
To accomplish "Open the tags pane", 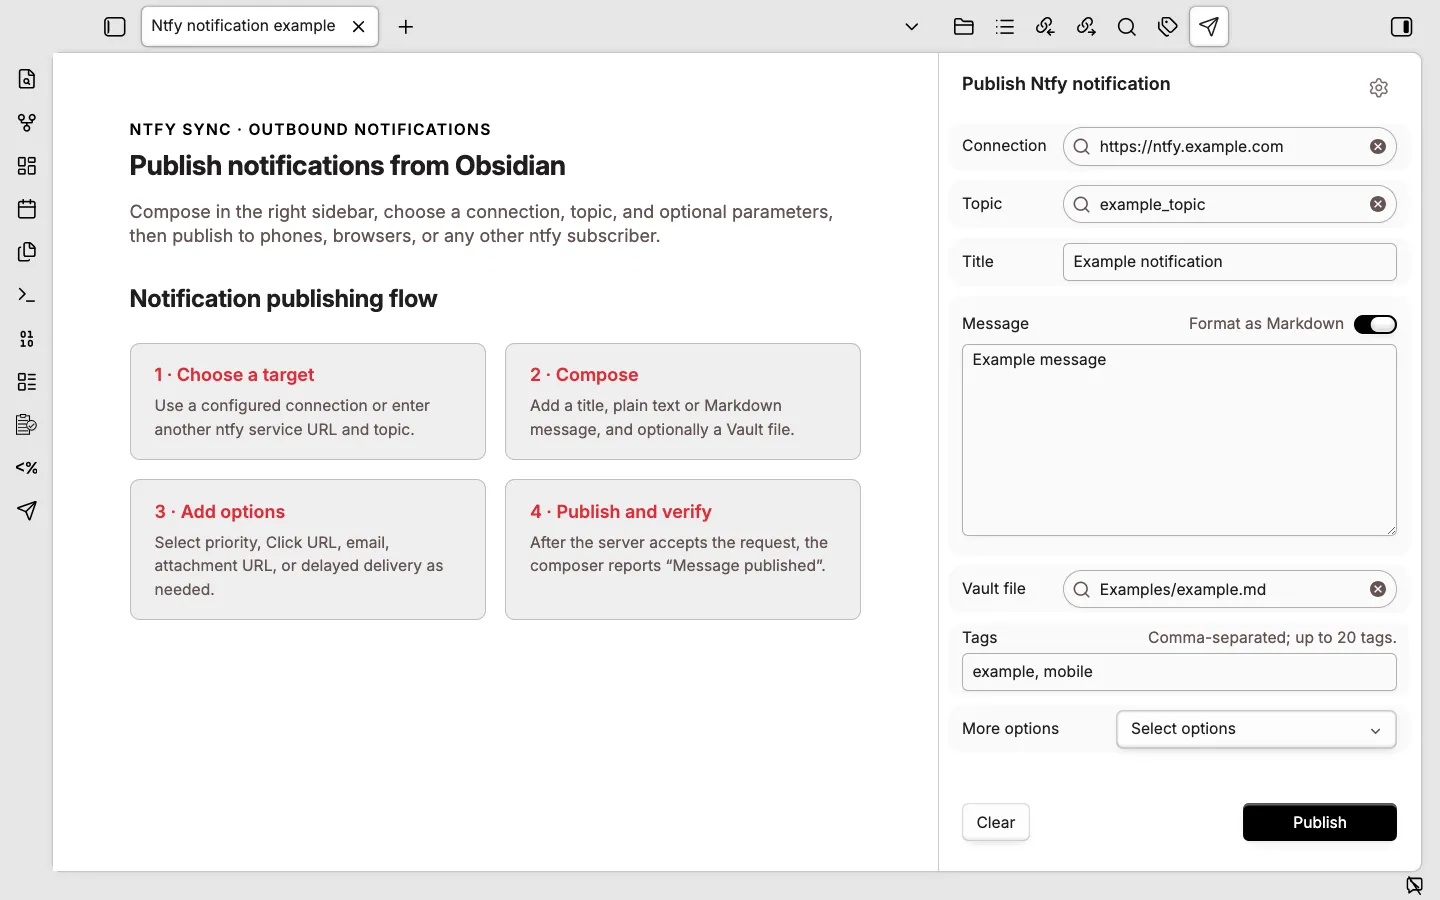I will (x=1169, y=27).
